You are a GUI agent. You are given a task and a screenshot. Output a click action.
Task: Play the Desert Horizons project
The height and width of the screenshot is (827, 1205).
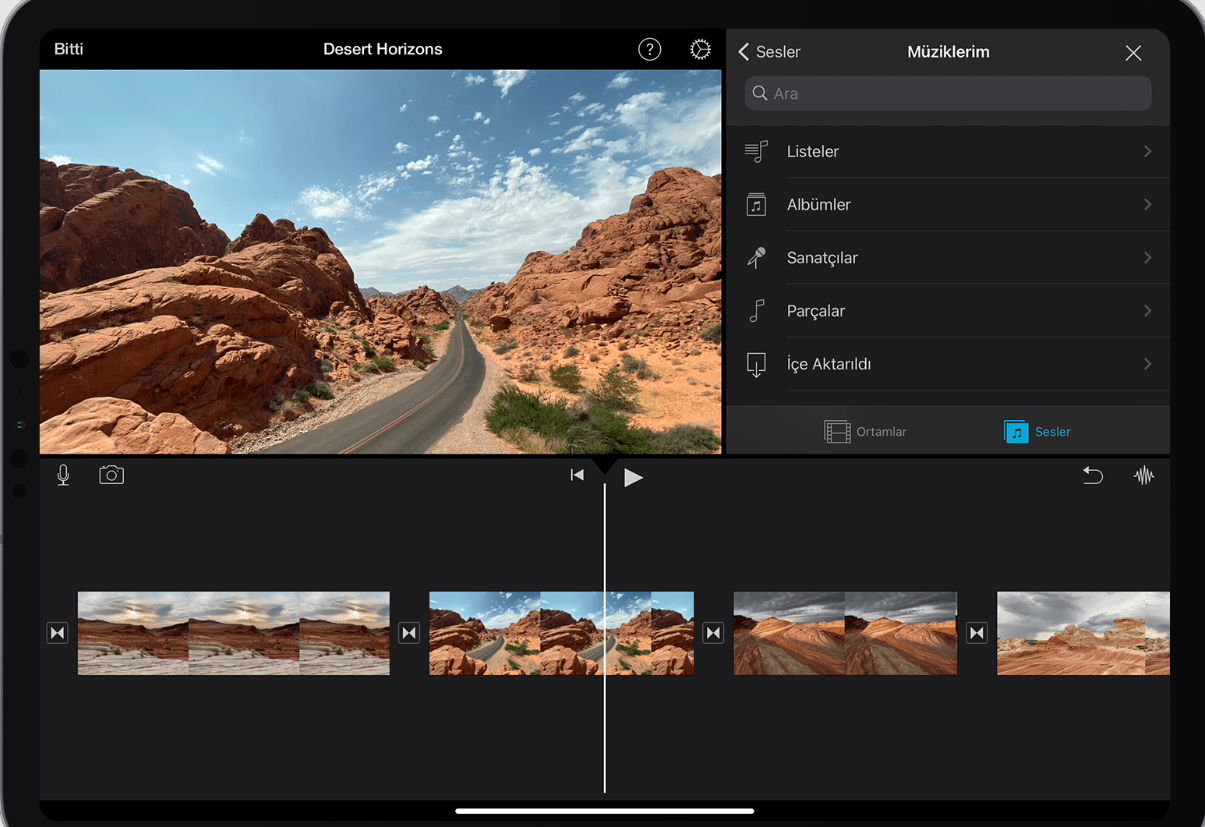633,477
